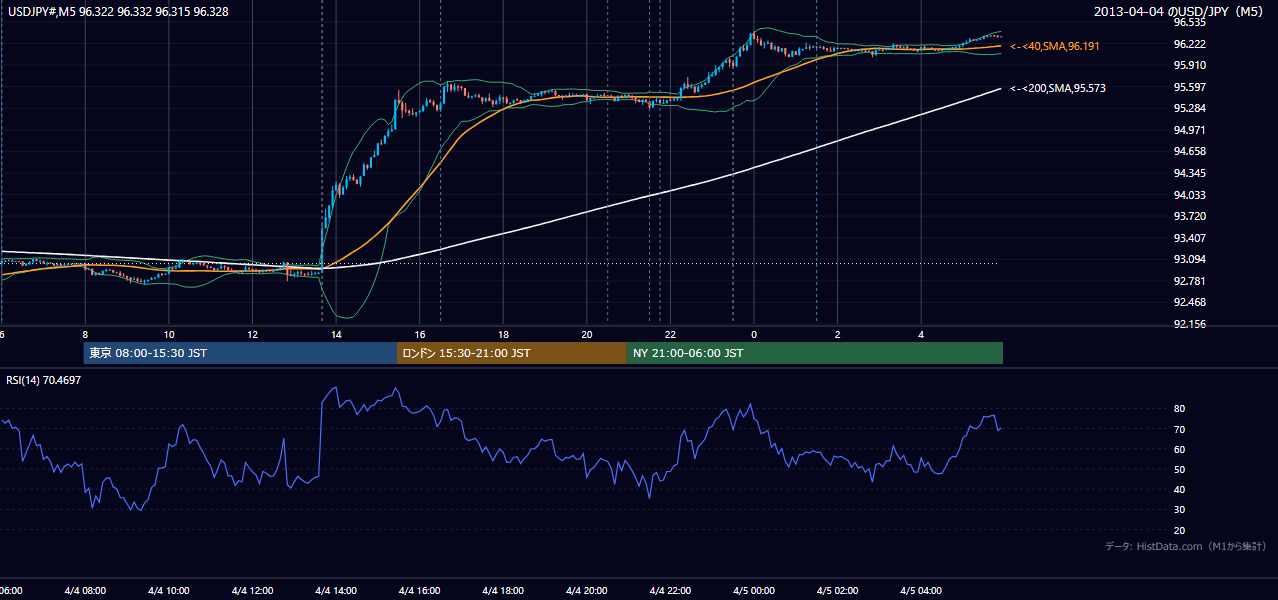Click the NY 21:00-06:00 JST session bar
This screenshot has height=600, width=1278.
coord(815,353)
